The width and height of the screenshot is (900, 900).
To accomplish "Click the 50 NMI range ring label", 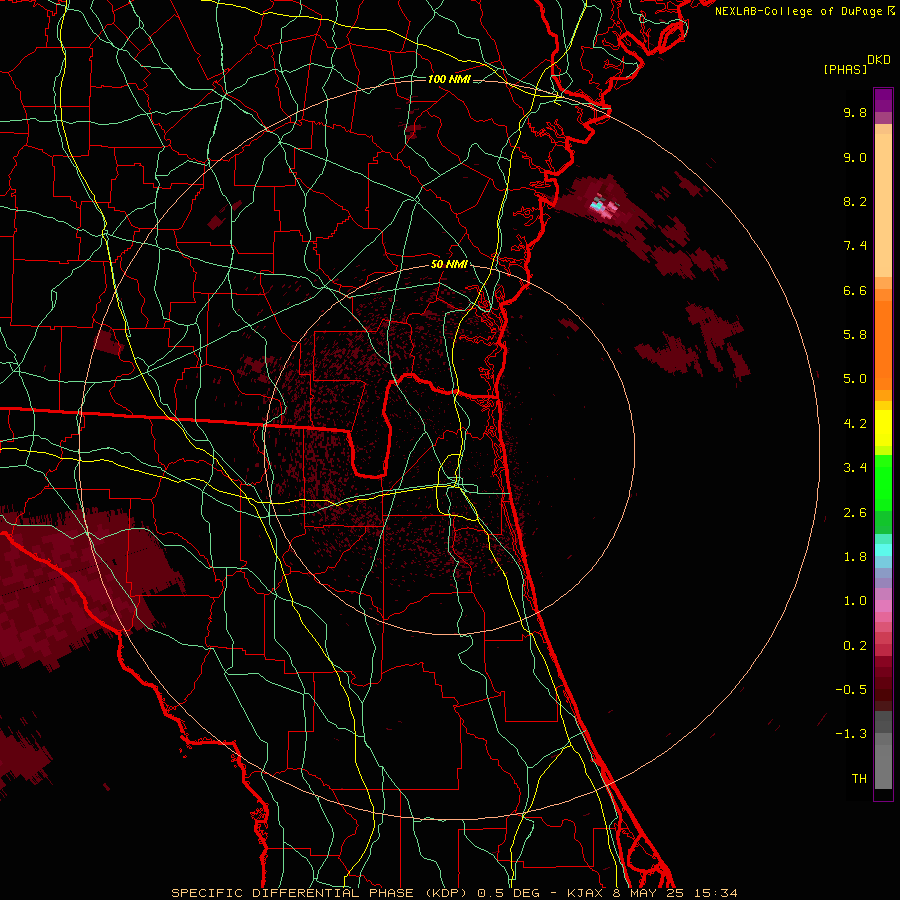I will (449, 265).
